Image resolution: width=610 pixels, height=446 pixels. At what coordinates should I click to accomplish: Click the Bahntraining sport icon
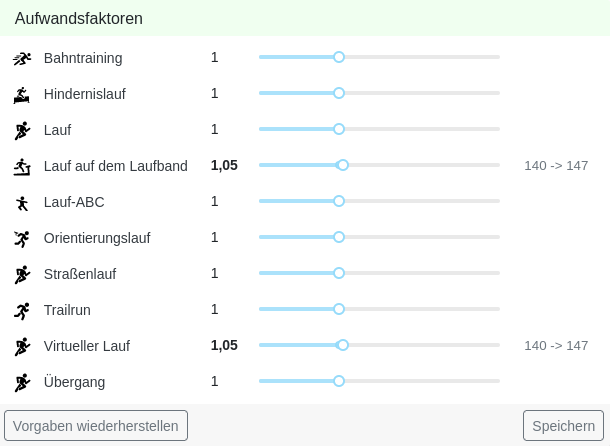[22, 58]
